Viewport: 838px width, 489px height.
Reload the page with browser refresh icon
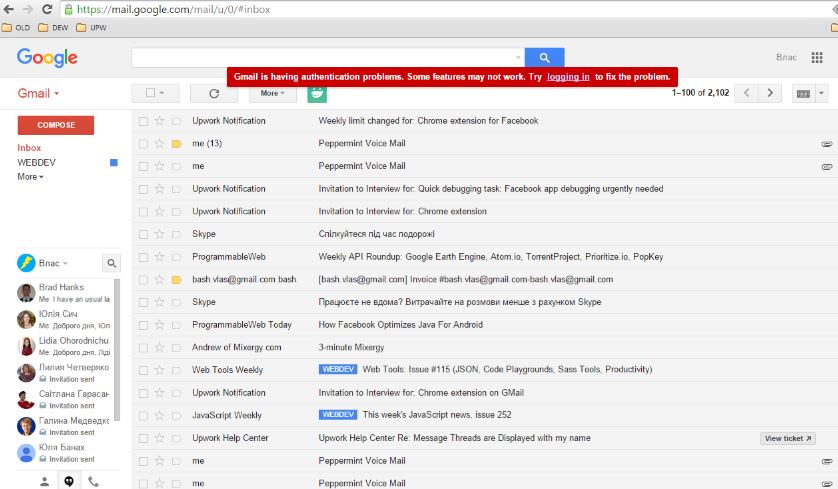pyautogui.click(x=47, y=9)
